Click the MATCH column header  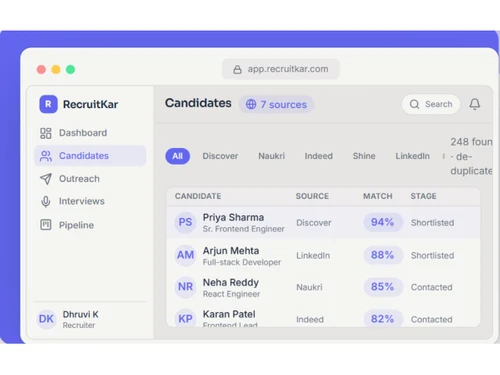coord(378,196)
